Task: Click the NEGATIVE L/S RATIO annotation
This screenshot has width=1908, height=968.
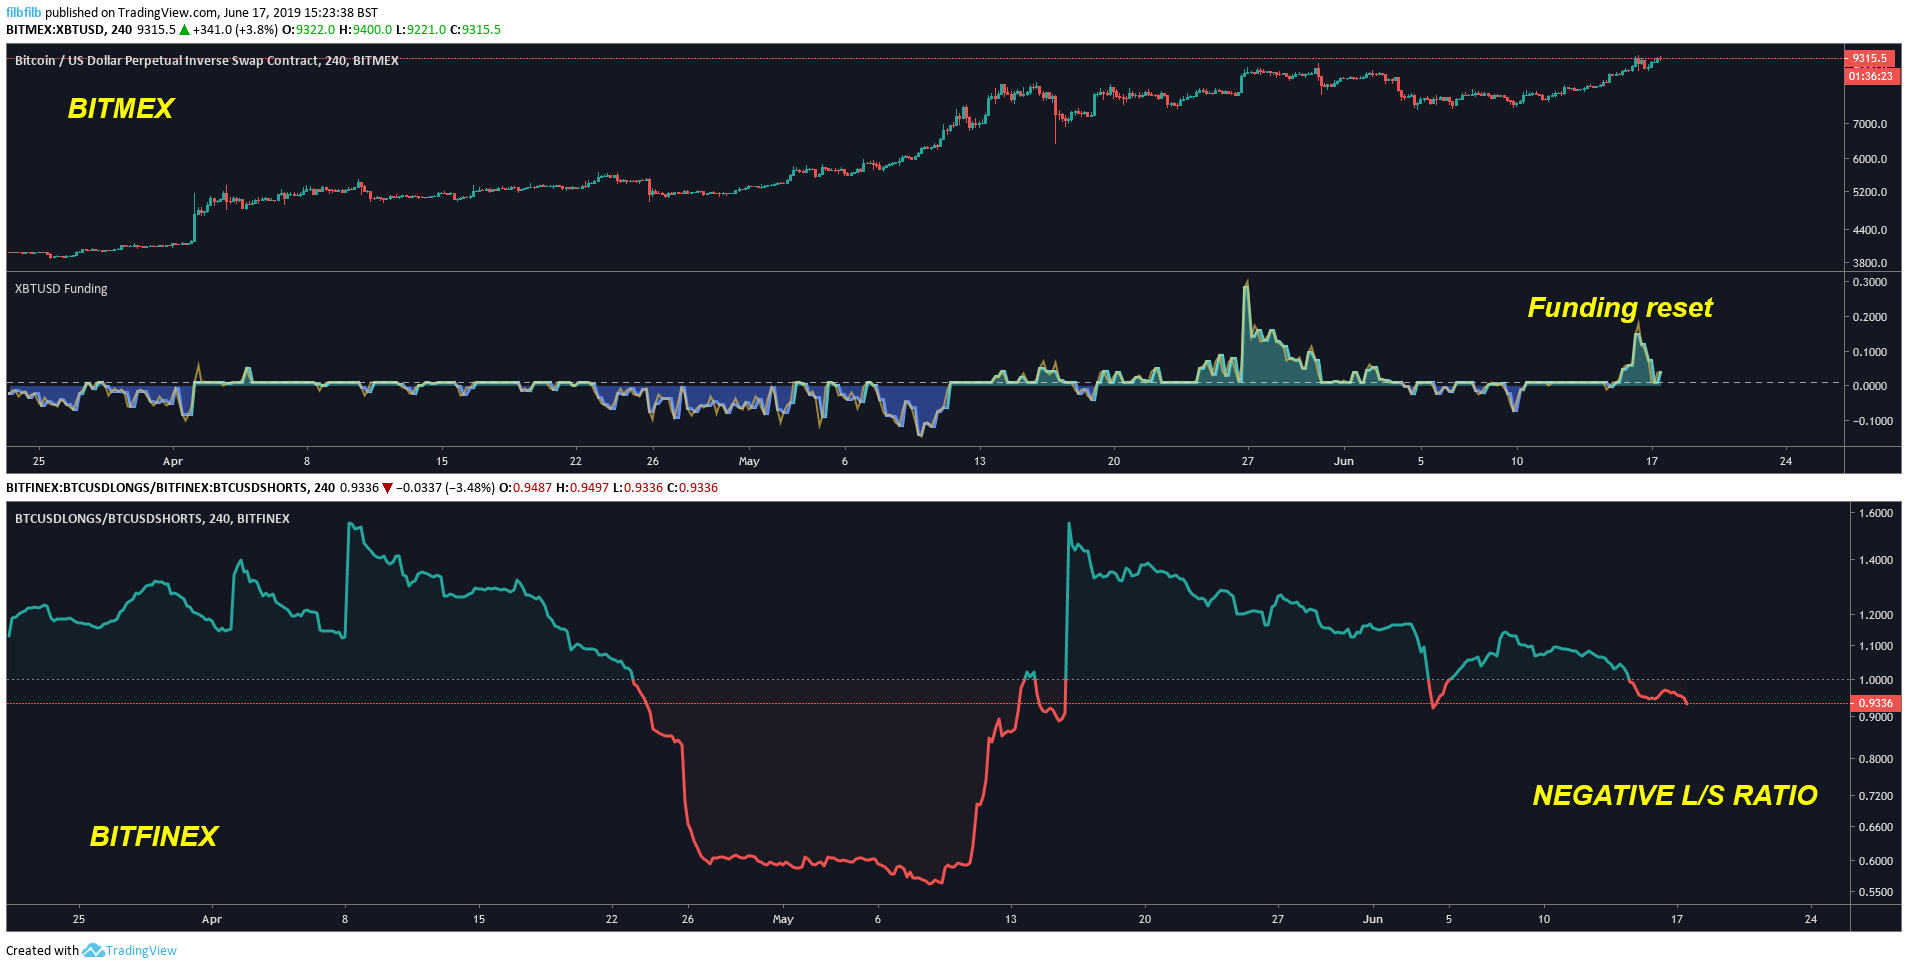Action: (1674, 795)
